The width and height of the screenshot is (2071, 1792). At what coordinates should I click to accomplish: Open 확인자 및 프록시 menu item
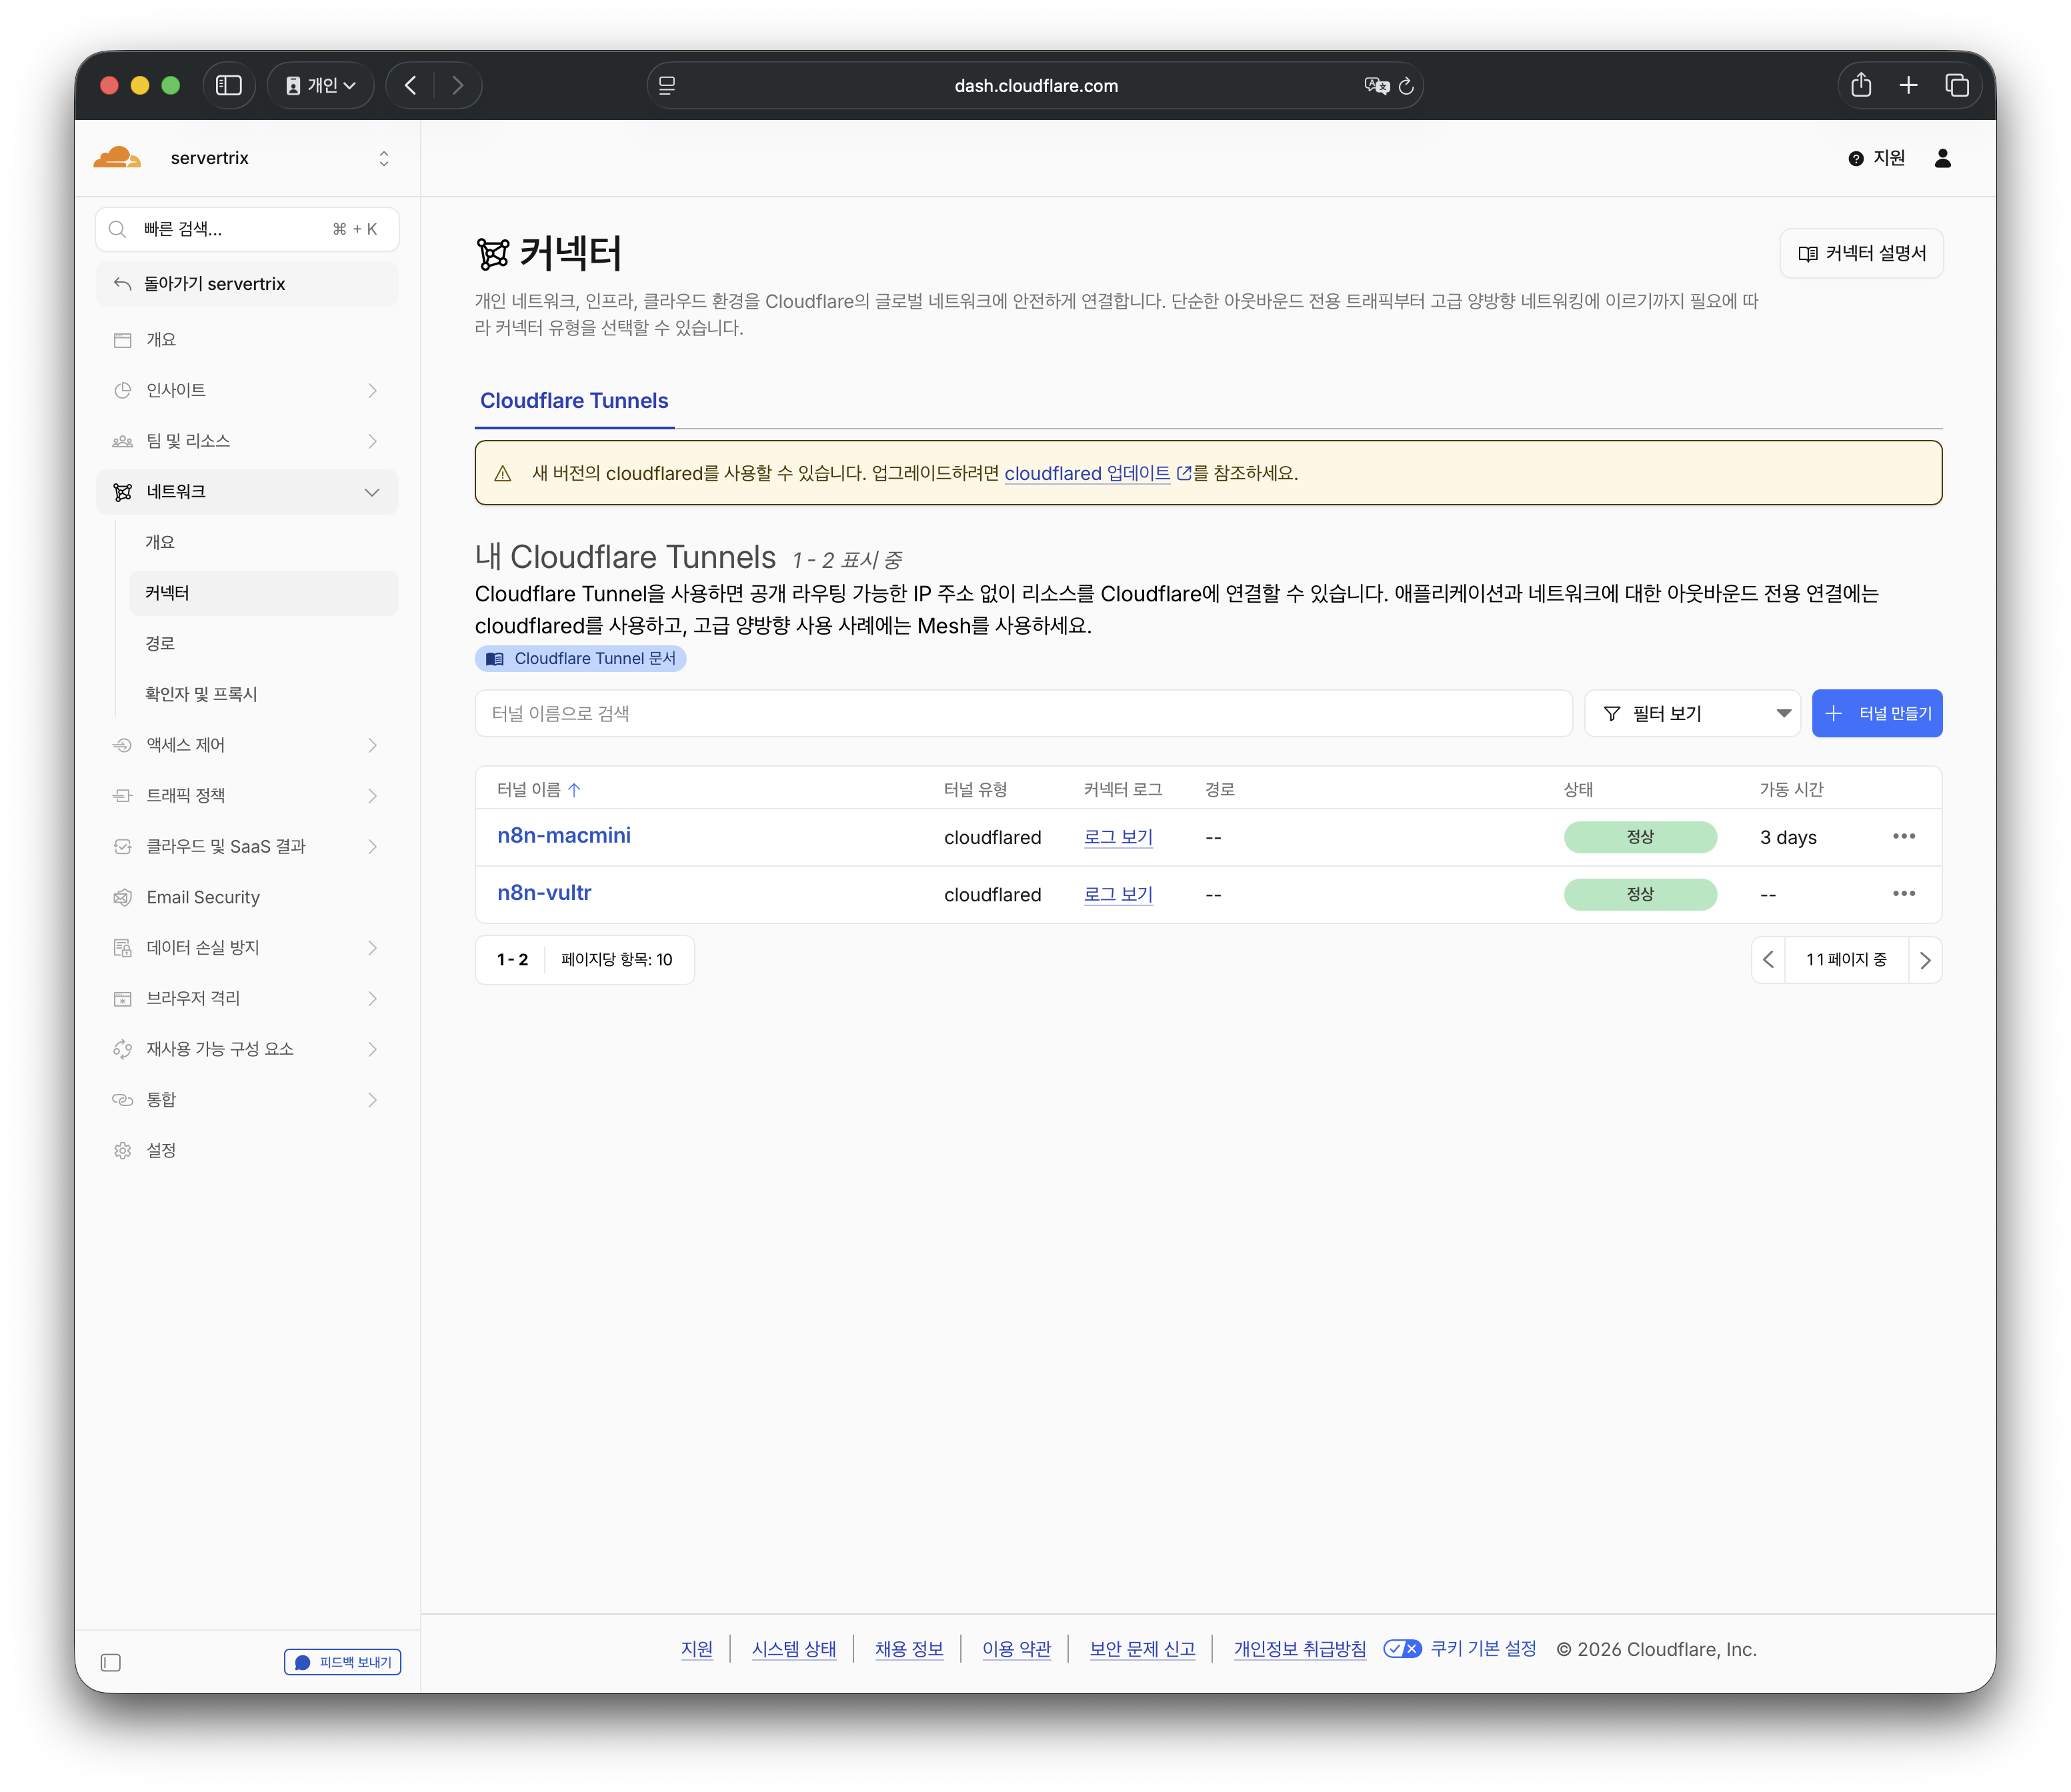(x=263, y=694)
